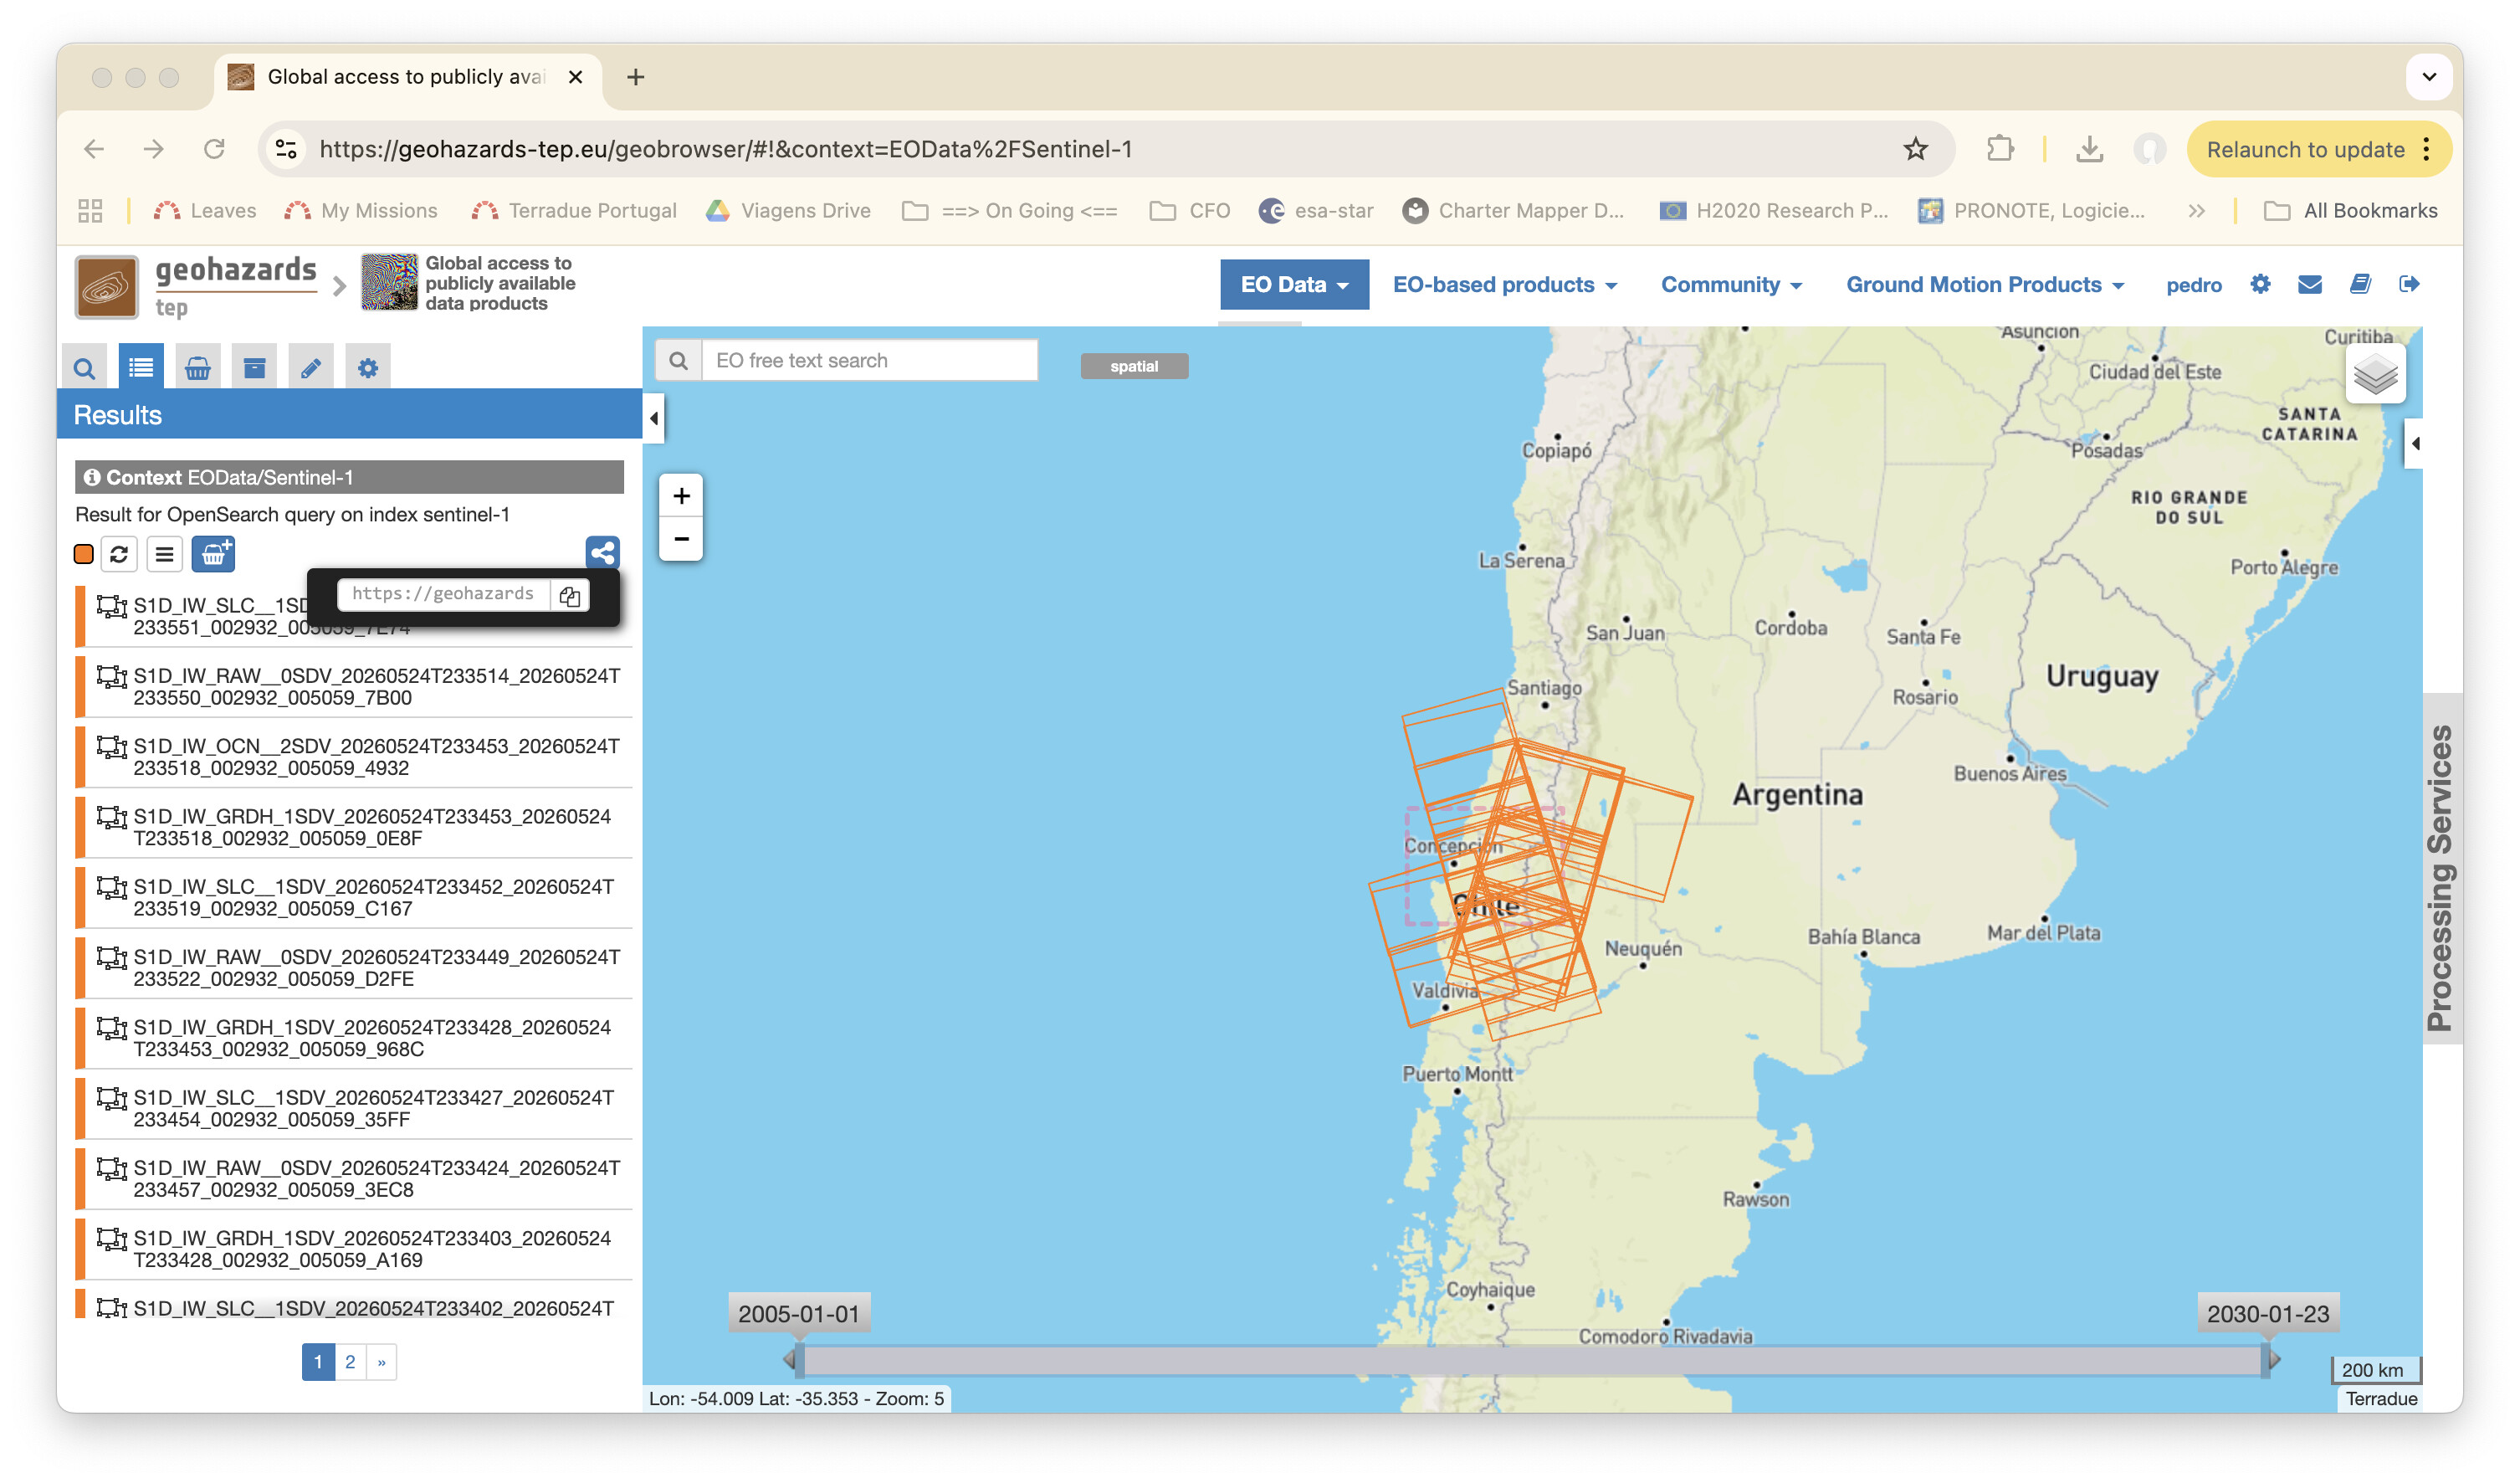
Task: Open the envelope contact icon
Action: click(x=2310, y=284)
